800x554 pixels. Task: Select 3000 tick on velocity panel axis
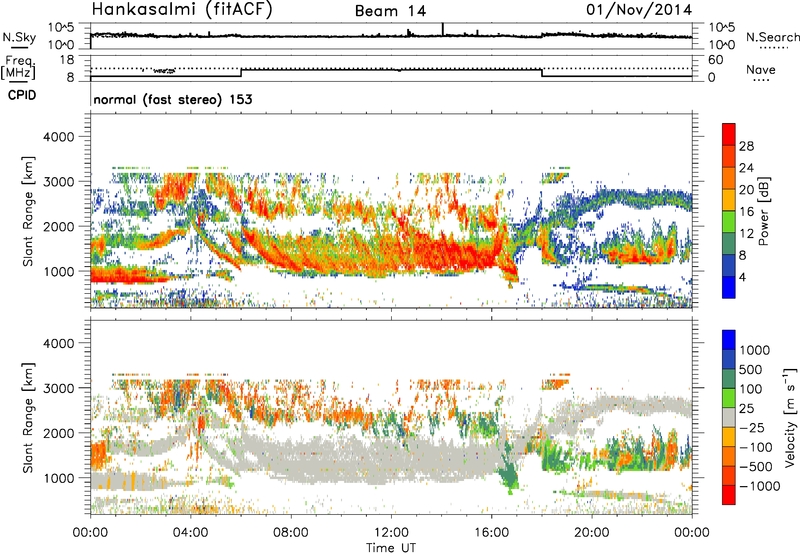[58, 388]
